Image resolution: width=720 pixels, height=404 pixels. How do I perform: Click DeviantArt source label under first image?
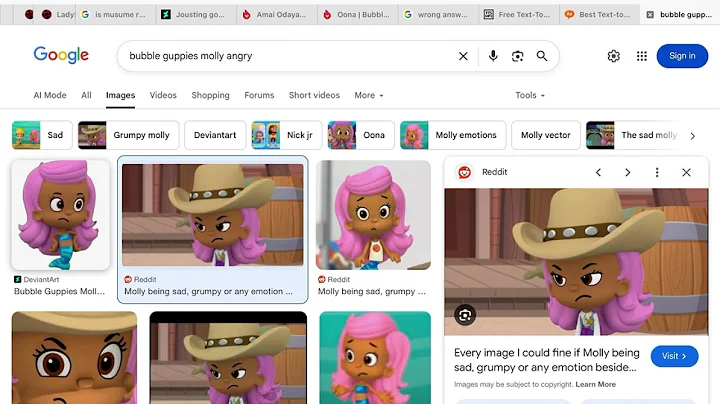[37, 280]
